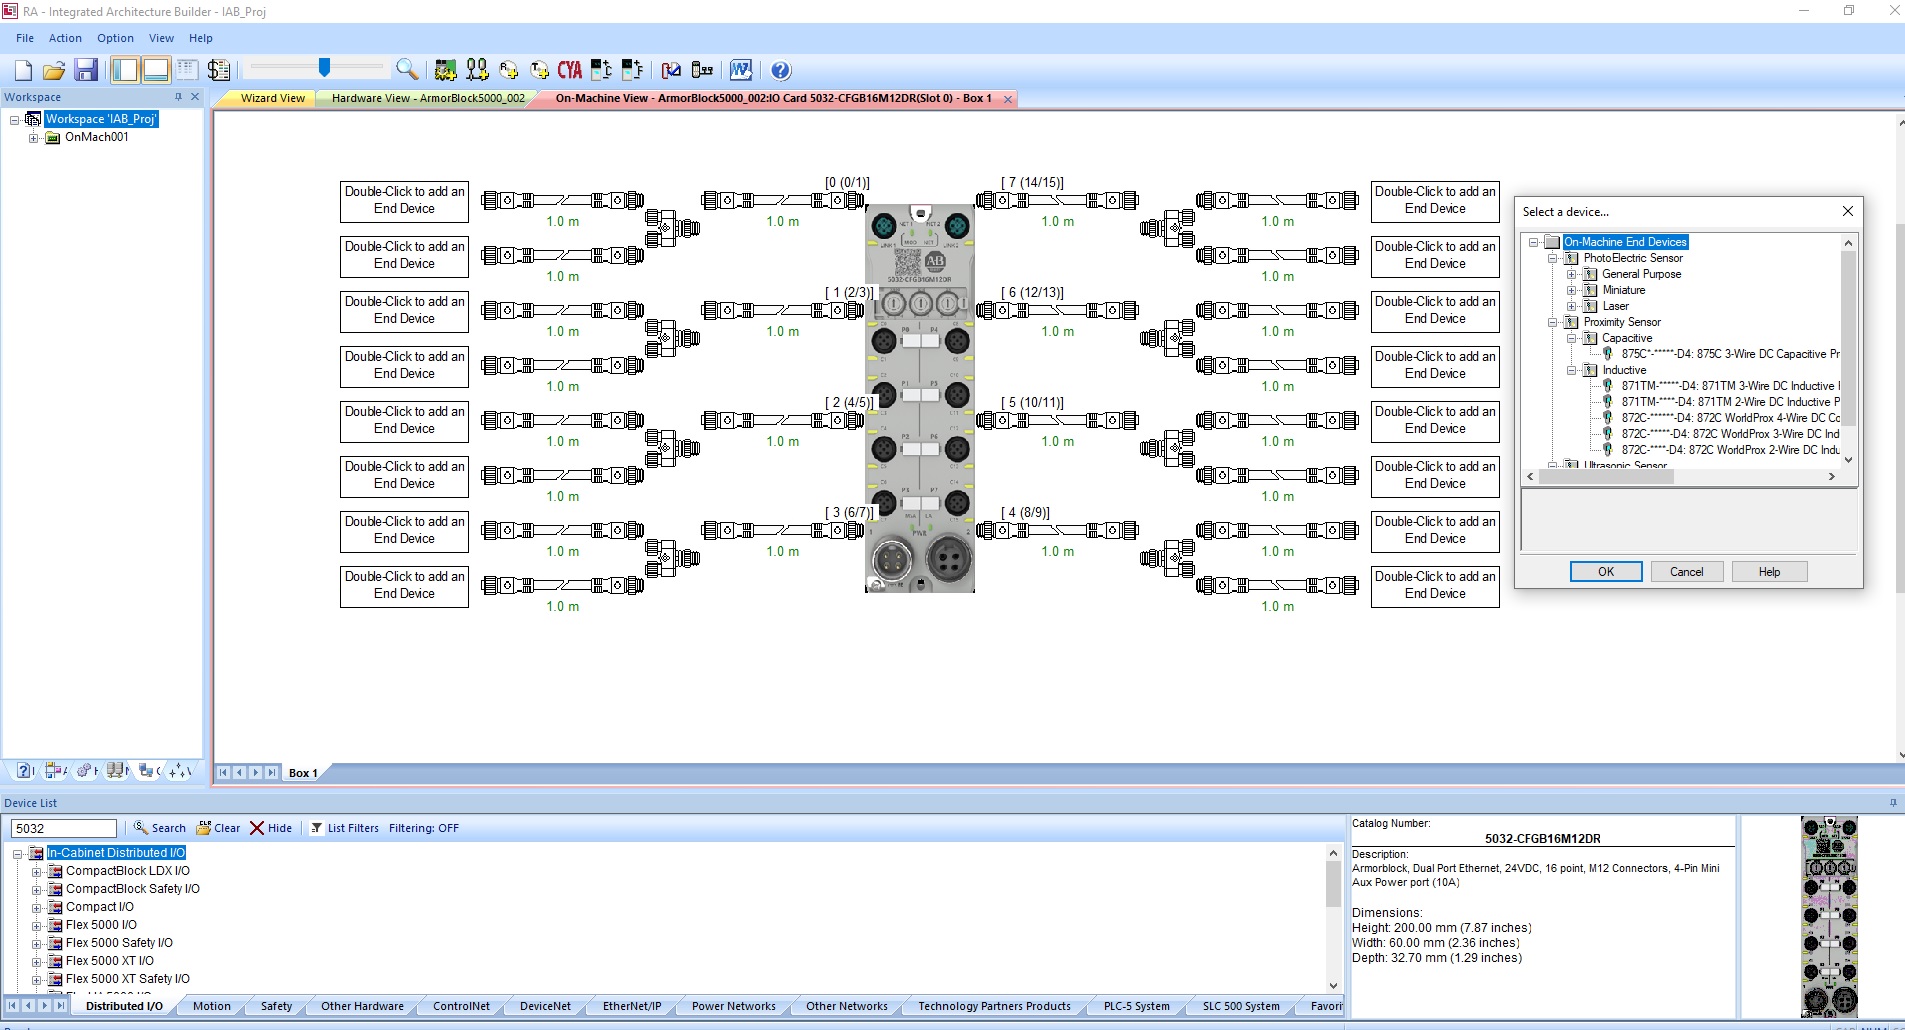Viewport: 1905px width, 1030px height.
Task: Click the T+ add icon
Action: [540, 70]
